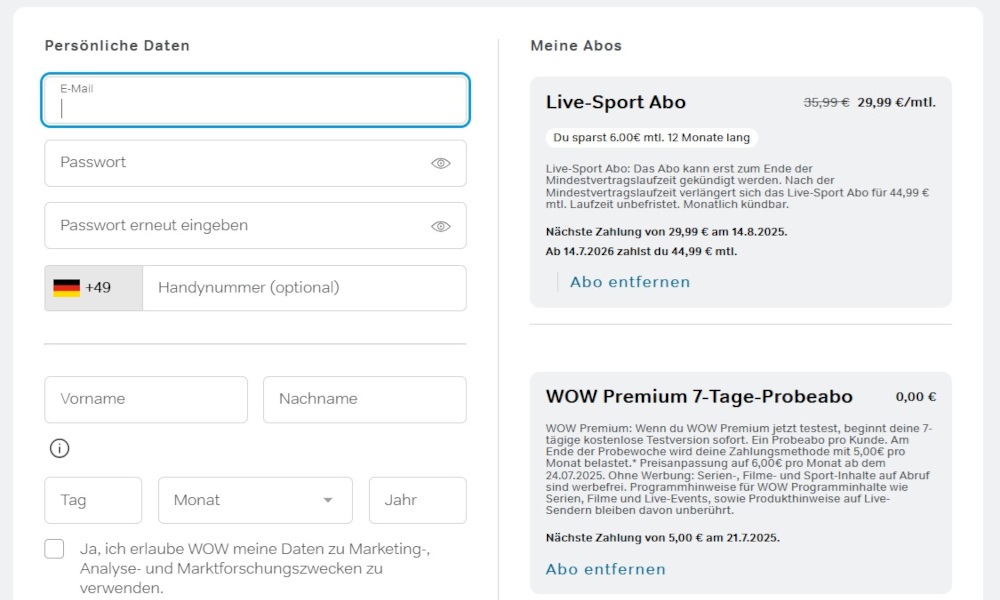This screenshot has height=600, width=1000.
Task: Enable the WOW marketing consent checkbox
Action: click(x=54, y=548)
